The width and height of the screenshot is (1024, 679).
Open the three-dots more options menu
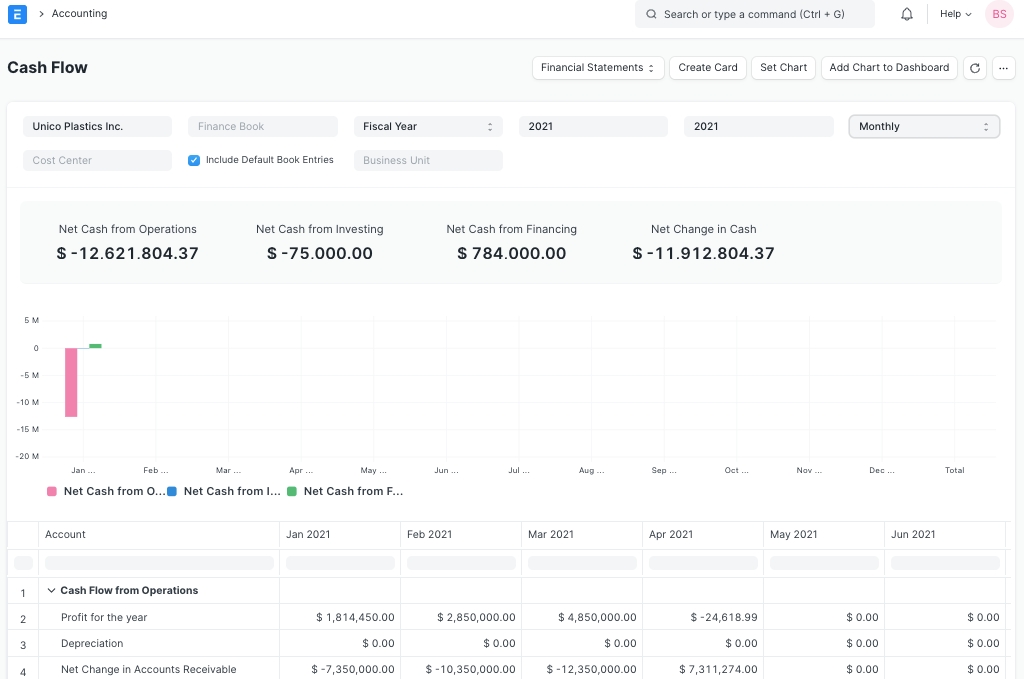1003,68
